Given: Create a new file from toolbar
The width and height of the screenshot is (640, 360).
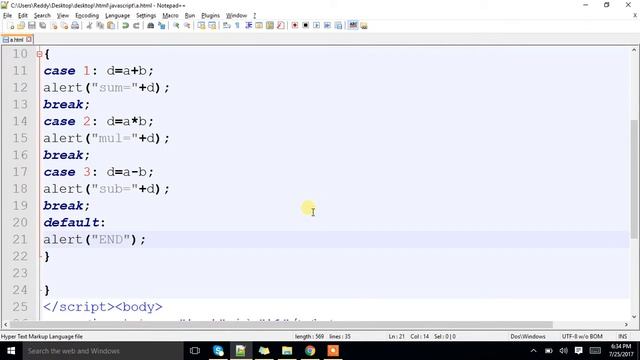Looking at the screenshot, I should tap(12, 26).
